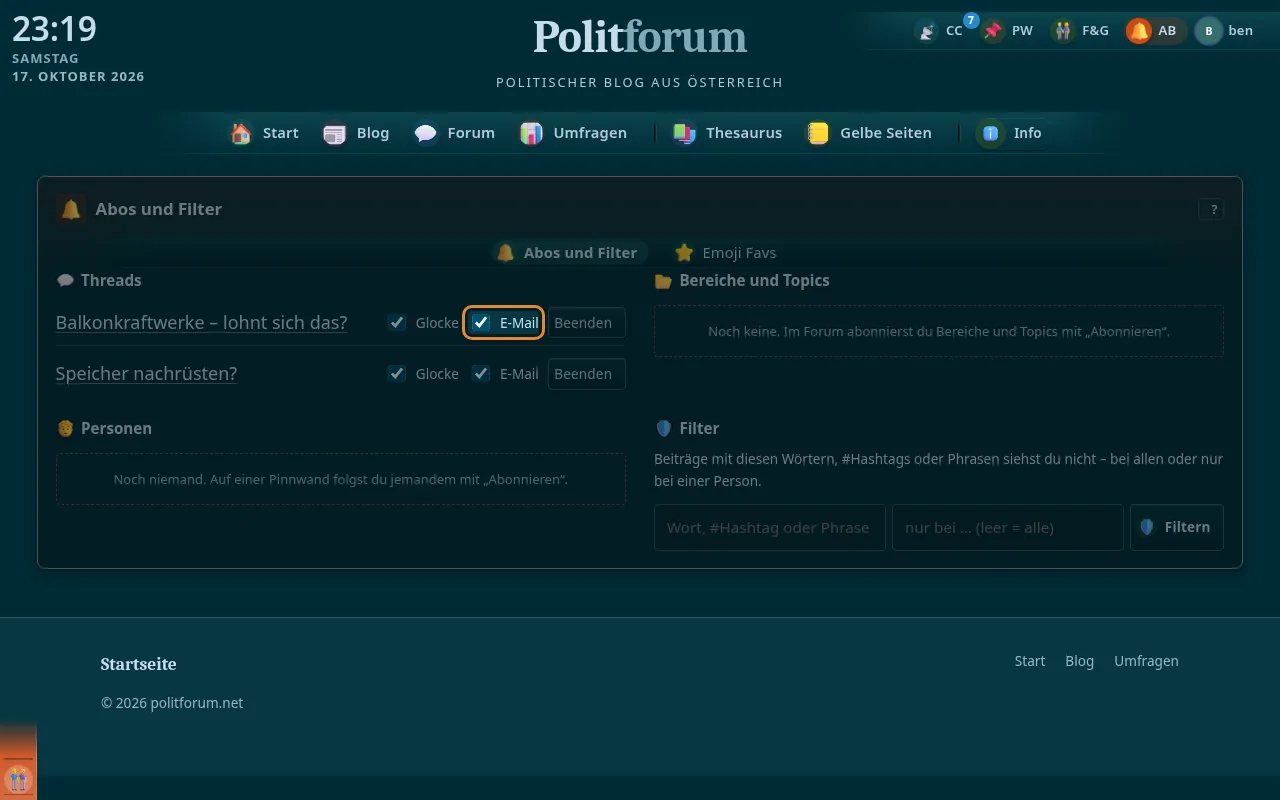Click the PW pin icon
Screen dimensions: 1280x800
coord(992,31)
